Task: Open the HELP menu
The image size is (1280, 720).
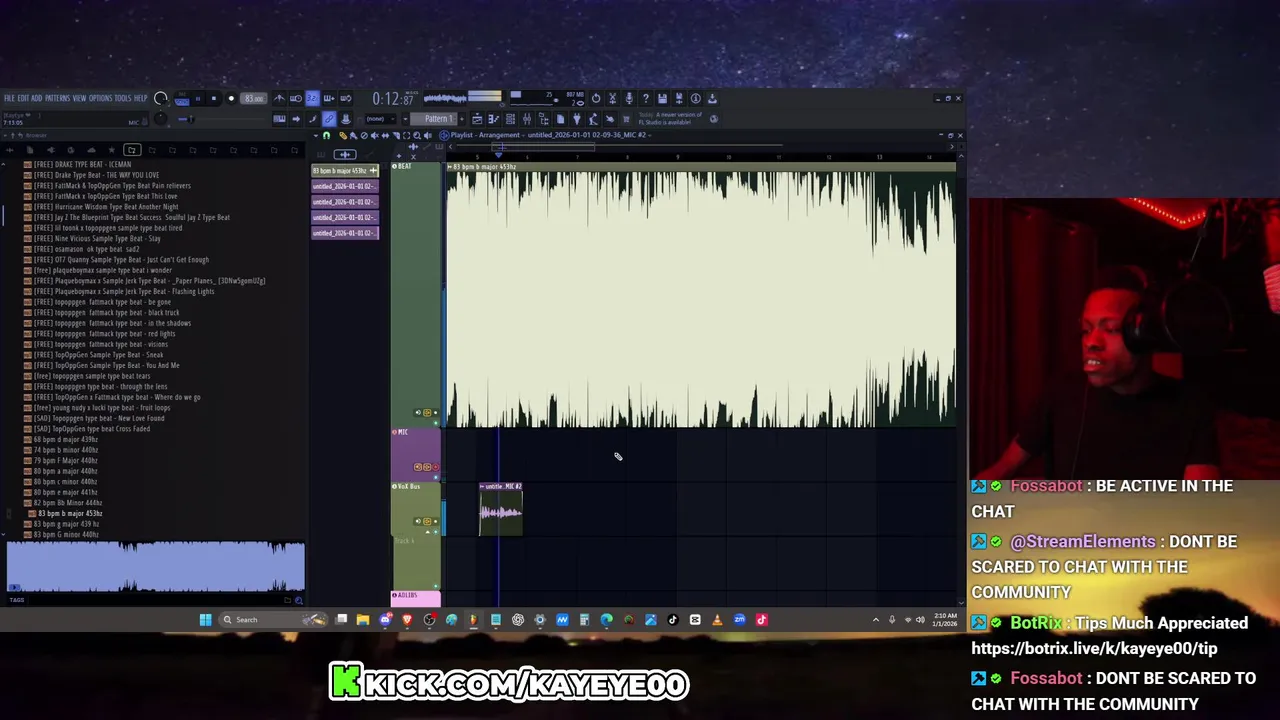Action: pyautogui.click(x=141, y=98)
